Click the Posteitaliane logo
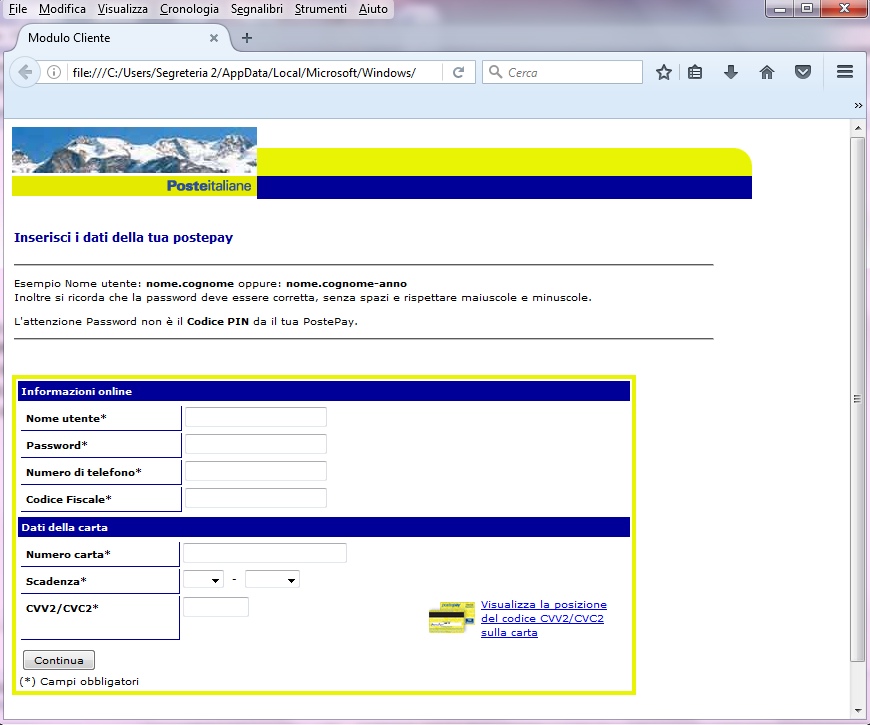The width and height of the screenshot is (870, 725). click(209, 186)
